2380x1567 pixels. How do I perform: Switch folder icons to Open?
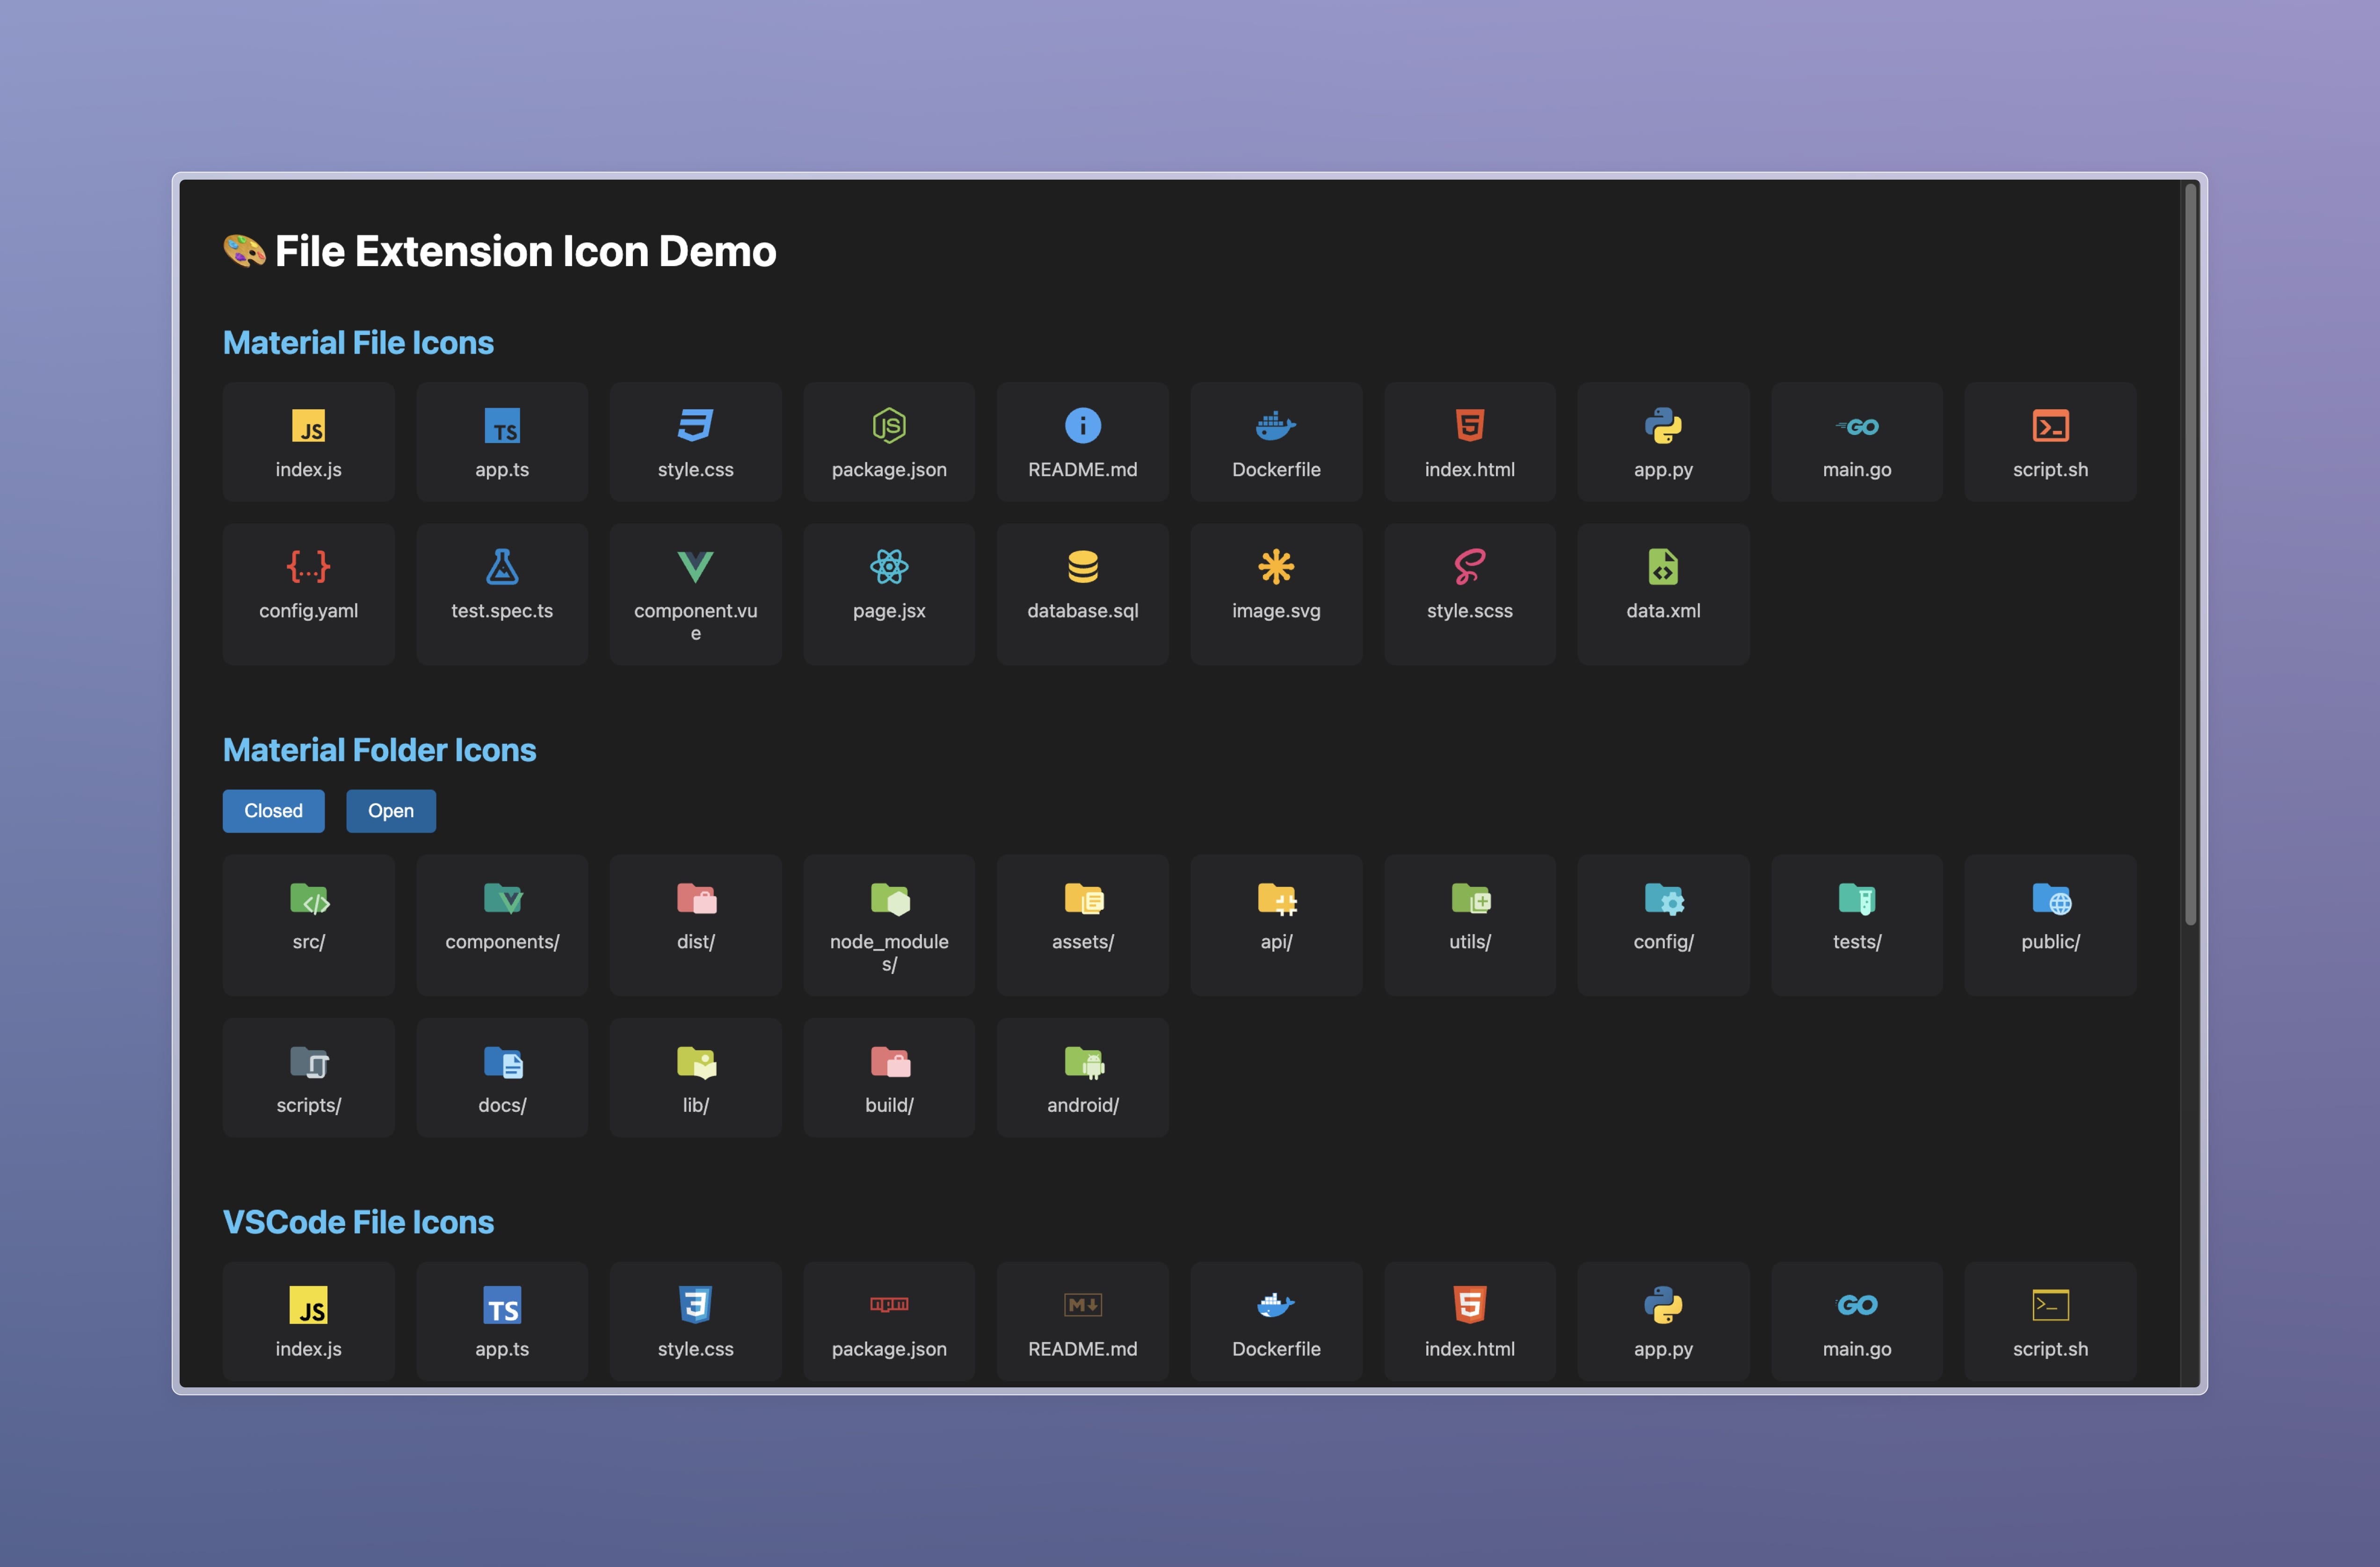(391, 811)
